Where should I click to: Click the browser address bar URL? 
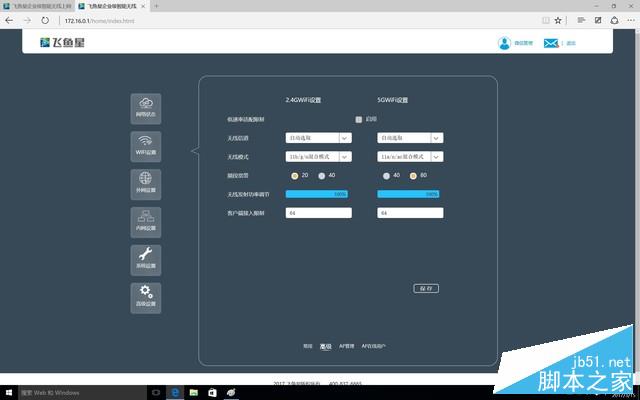[x=99, y=21]
